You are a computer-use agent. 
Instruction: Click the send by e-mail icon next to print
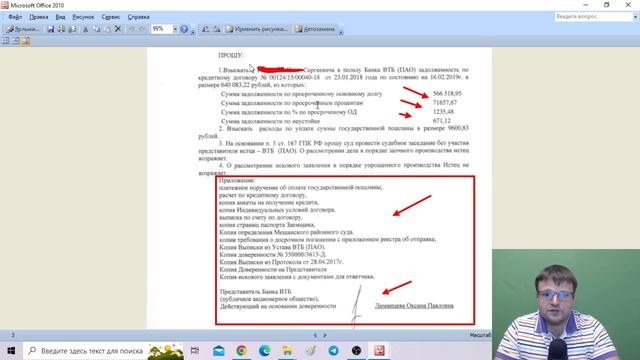(72, 29)
